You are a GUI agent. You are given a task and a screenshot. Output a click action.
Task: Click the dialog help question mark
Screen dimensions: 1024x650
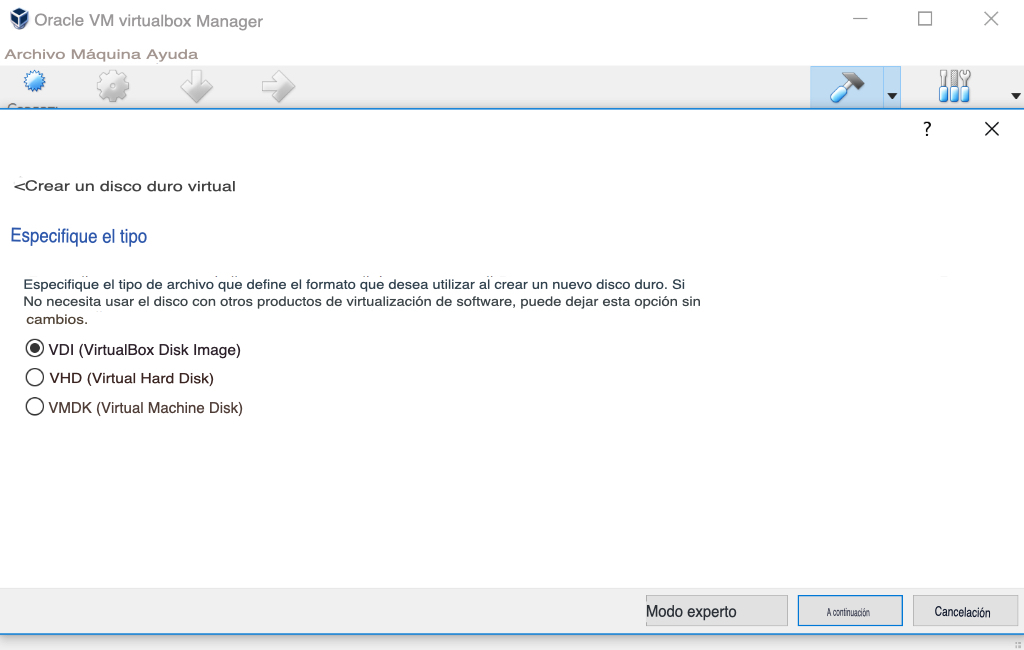point(927,129)
